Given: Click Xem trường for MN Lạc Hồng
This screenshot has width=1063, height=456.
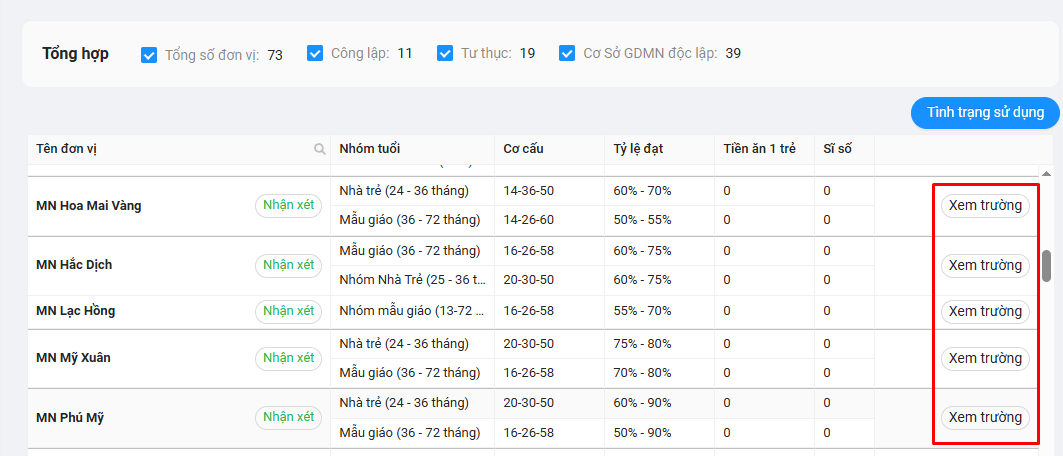Looking at the screenshot, I should point(985,311).
